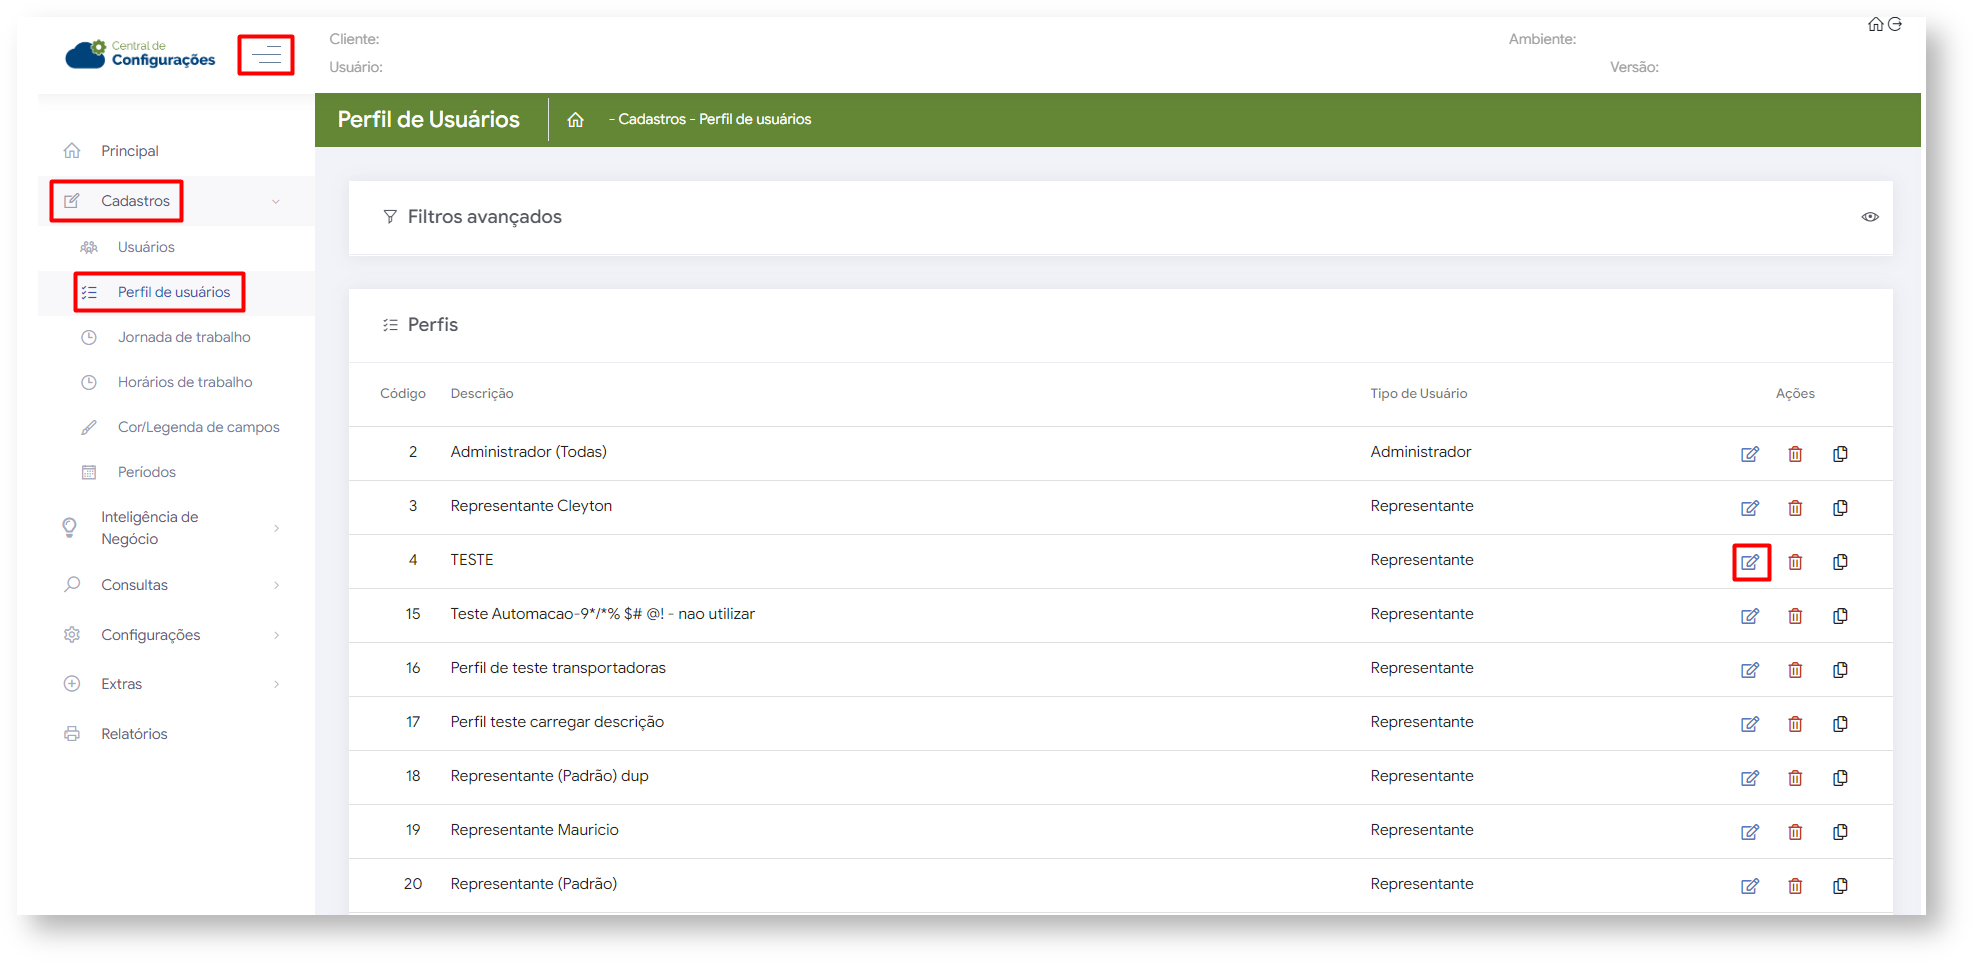Viewport: 1974px width, 963px height.
Task: Open the Períodos menu item
Action: [147, 472]
